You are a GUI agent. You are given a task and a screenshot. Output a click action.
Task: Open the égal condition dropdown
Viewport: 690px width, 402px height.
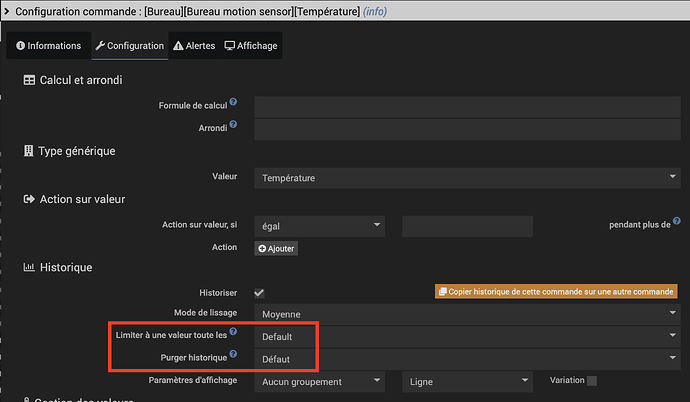[319, 226]
